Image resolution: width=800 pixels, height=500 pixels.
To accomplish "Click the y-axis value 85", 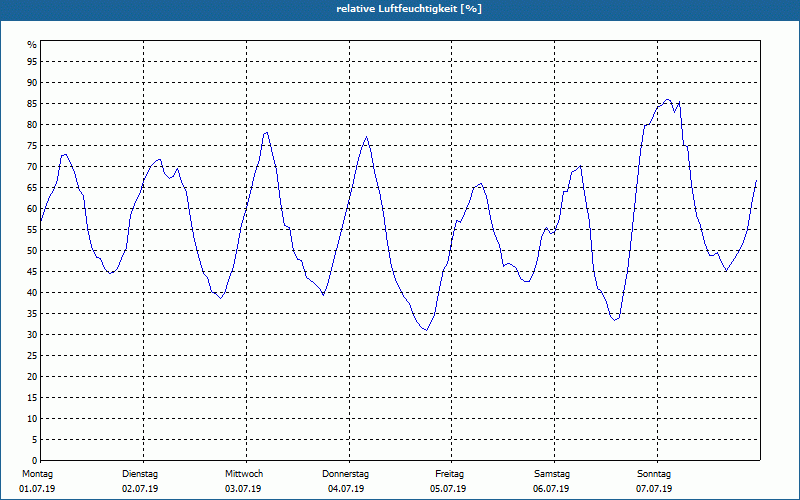I will coord(32,104).
